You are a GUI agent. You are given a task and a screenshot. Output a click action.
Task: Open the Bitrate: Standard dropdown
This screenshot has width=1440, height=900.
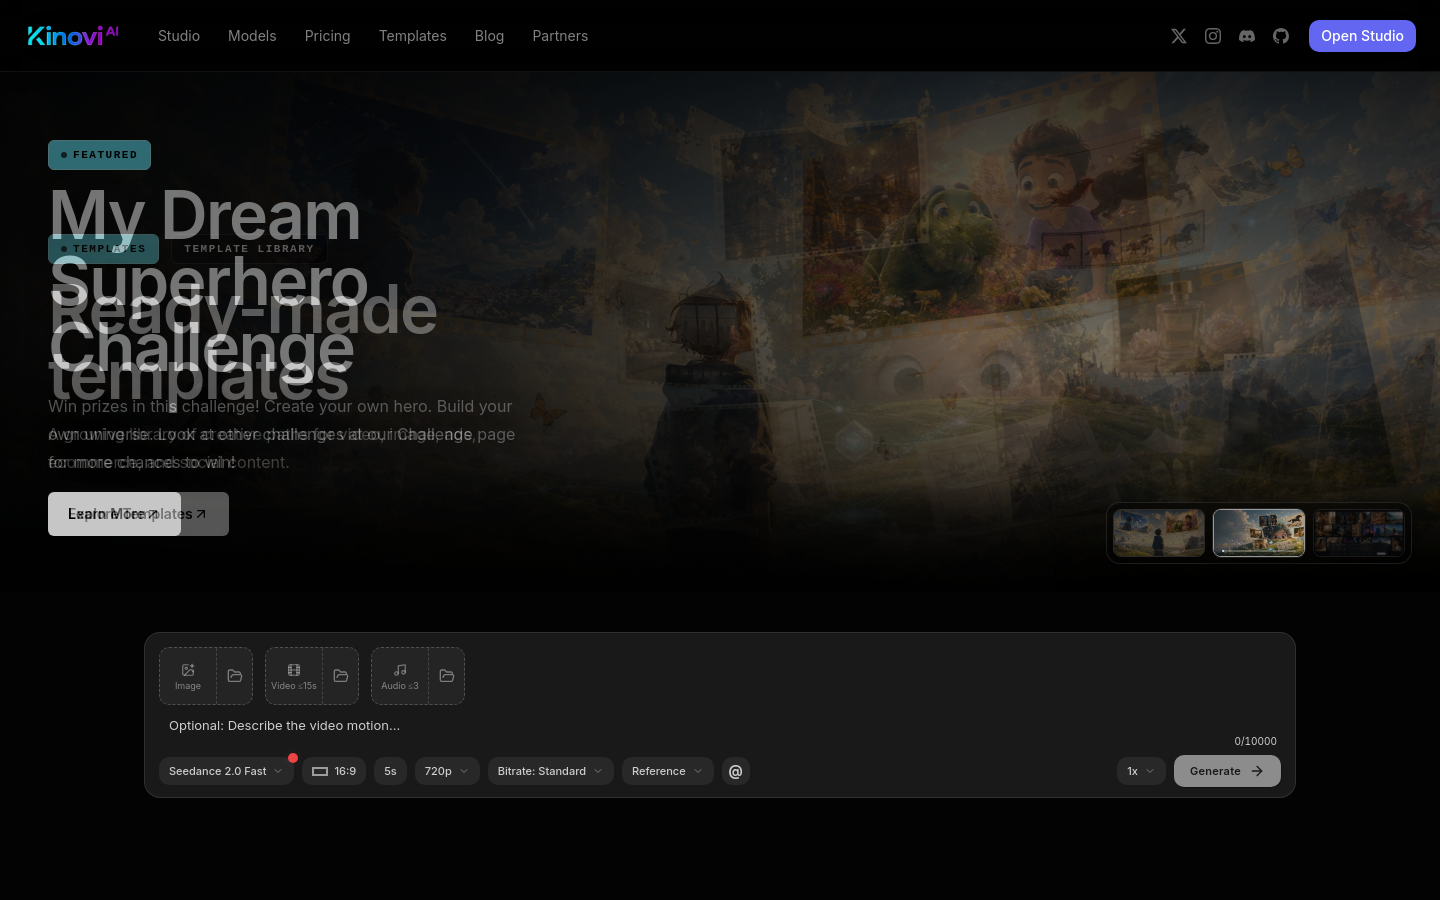(551, 771)
